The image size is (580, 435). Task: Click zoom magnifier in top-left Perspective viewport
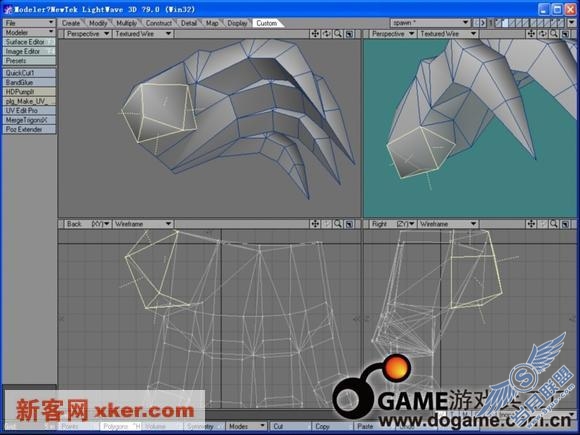click(338, 34)
